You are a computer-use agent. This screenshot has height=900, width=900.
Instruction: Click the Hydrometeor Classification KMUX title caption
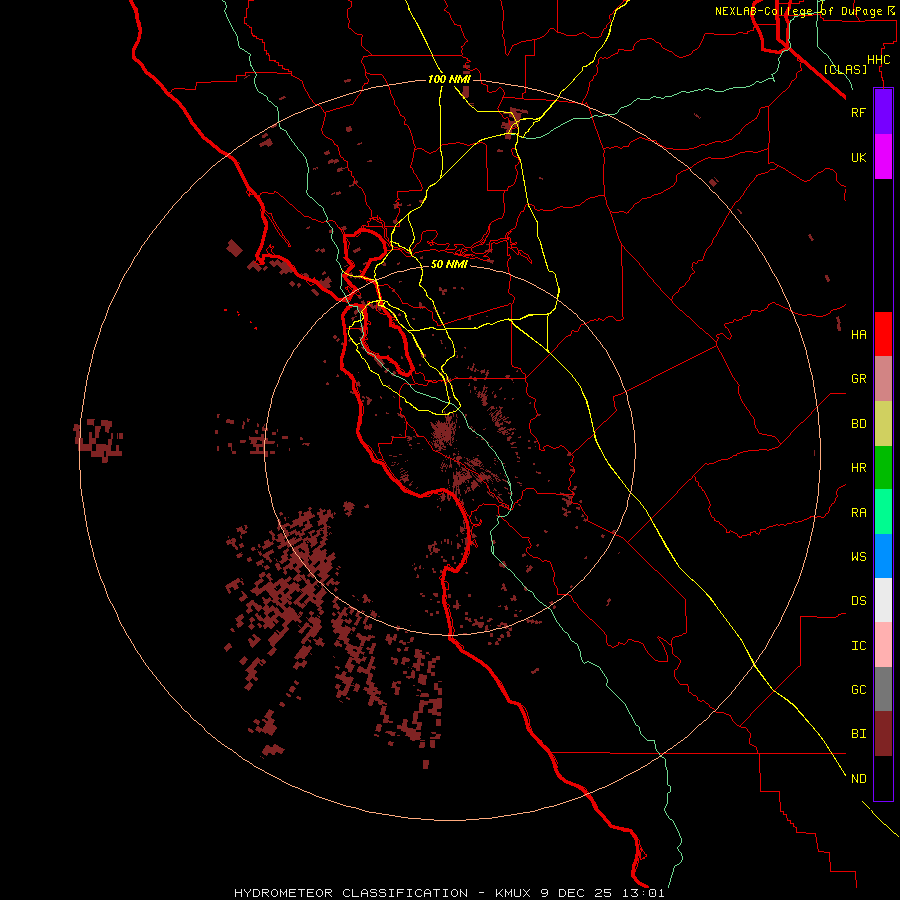[449, 893]
